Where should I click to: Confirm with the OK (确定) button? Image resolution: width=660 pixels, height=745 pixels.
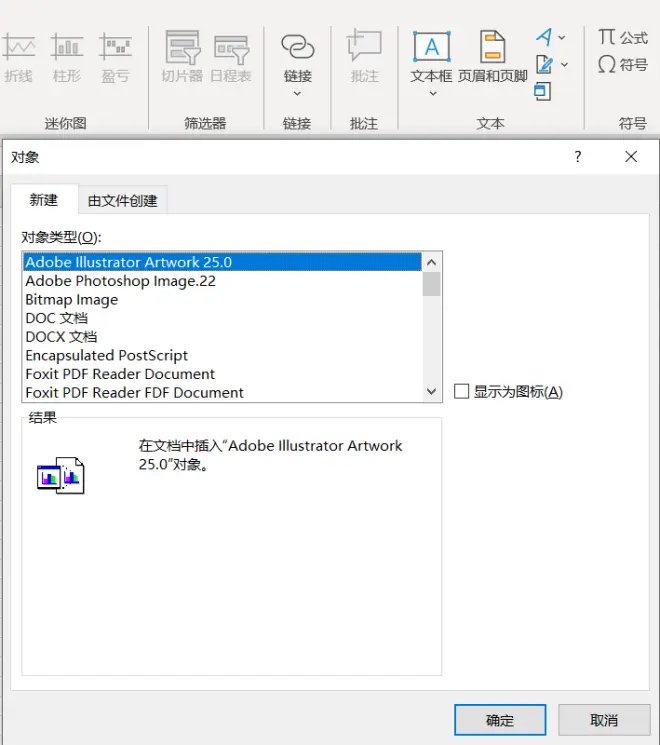coord(500,720)
